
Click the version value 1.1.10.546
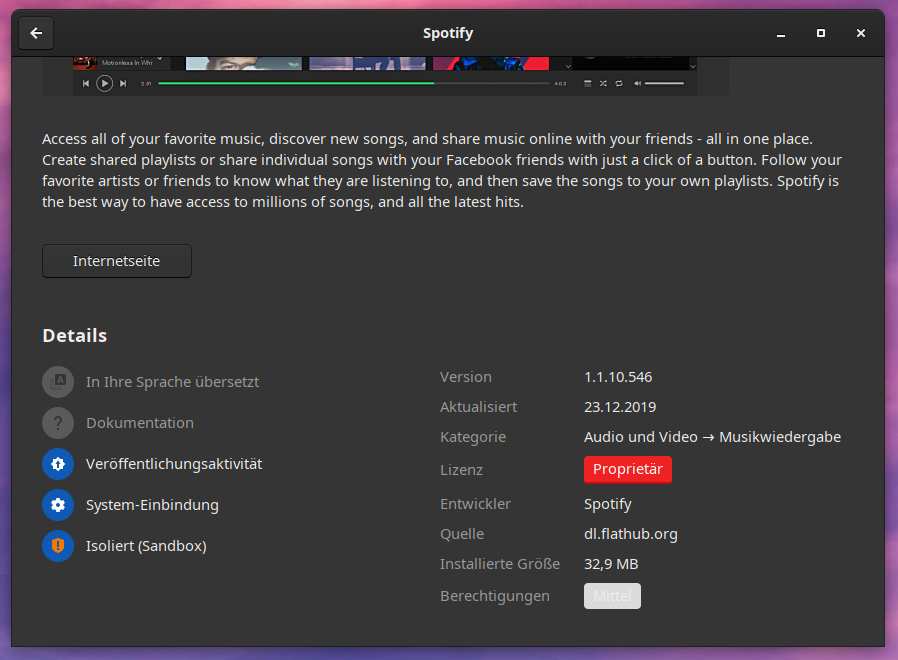[618, 377]
